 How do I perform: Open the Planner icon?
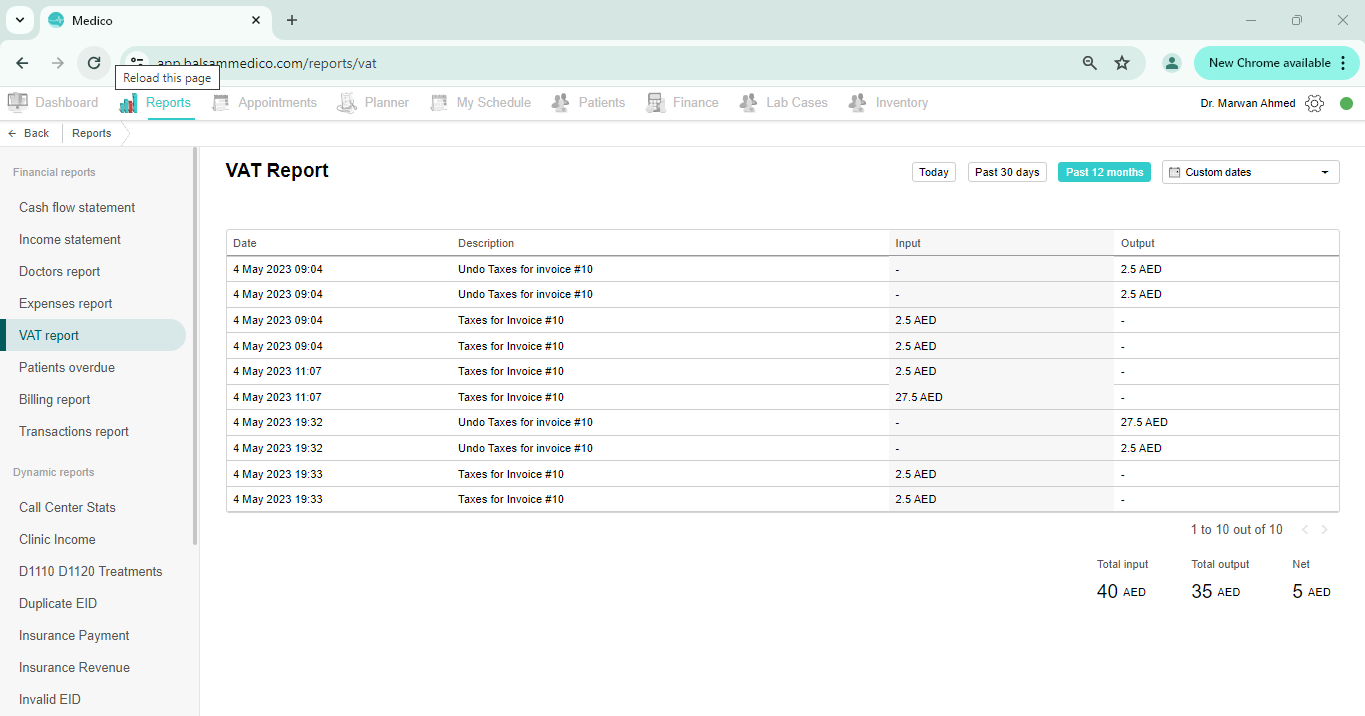pos(347,102)
